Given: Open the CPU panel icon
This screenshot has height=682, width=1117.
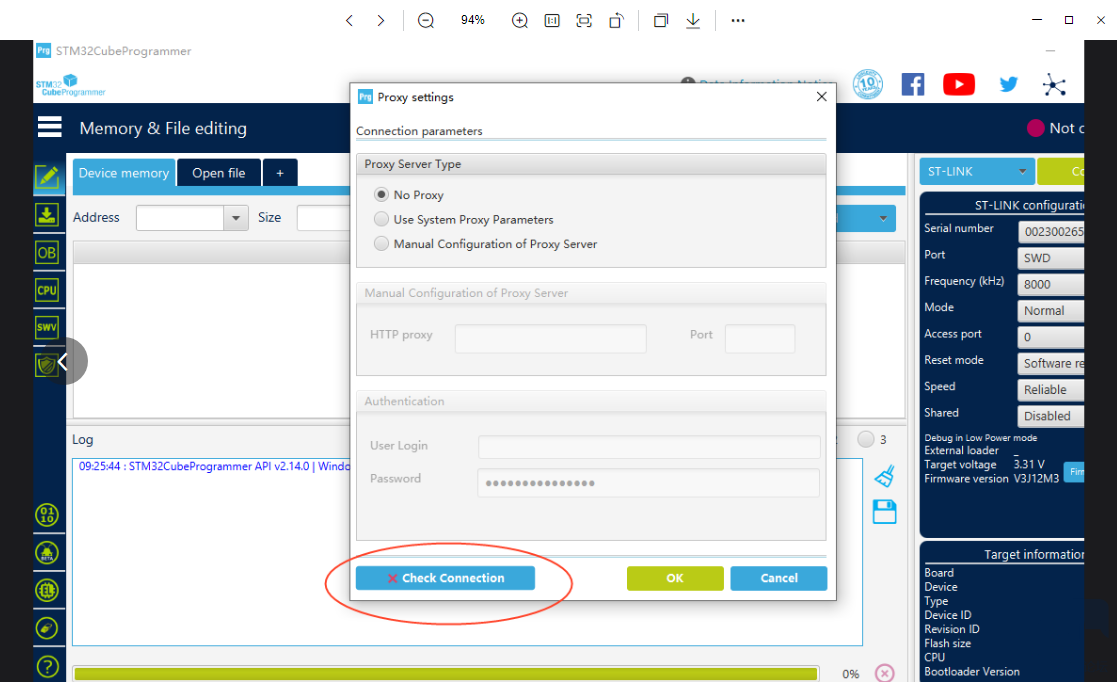Looking at the screenshot, I should click(47, 290).
